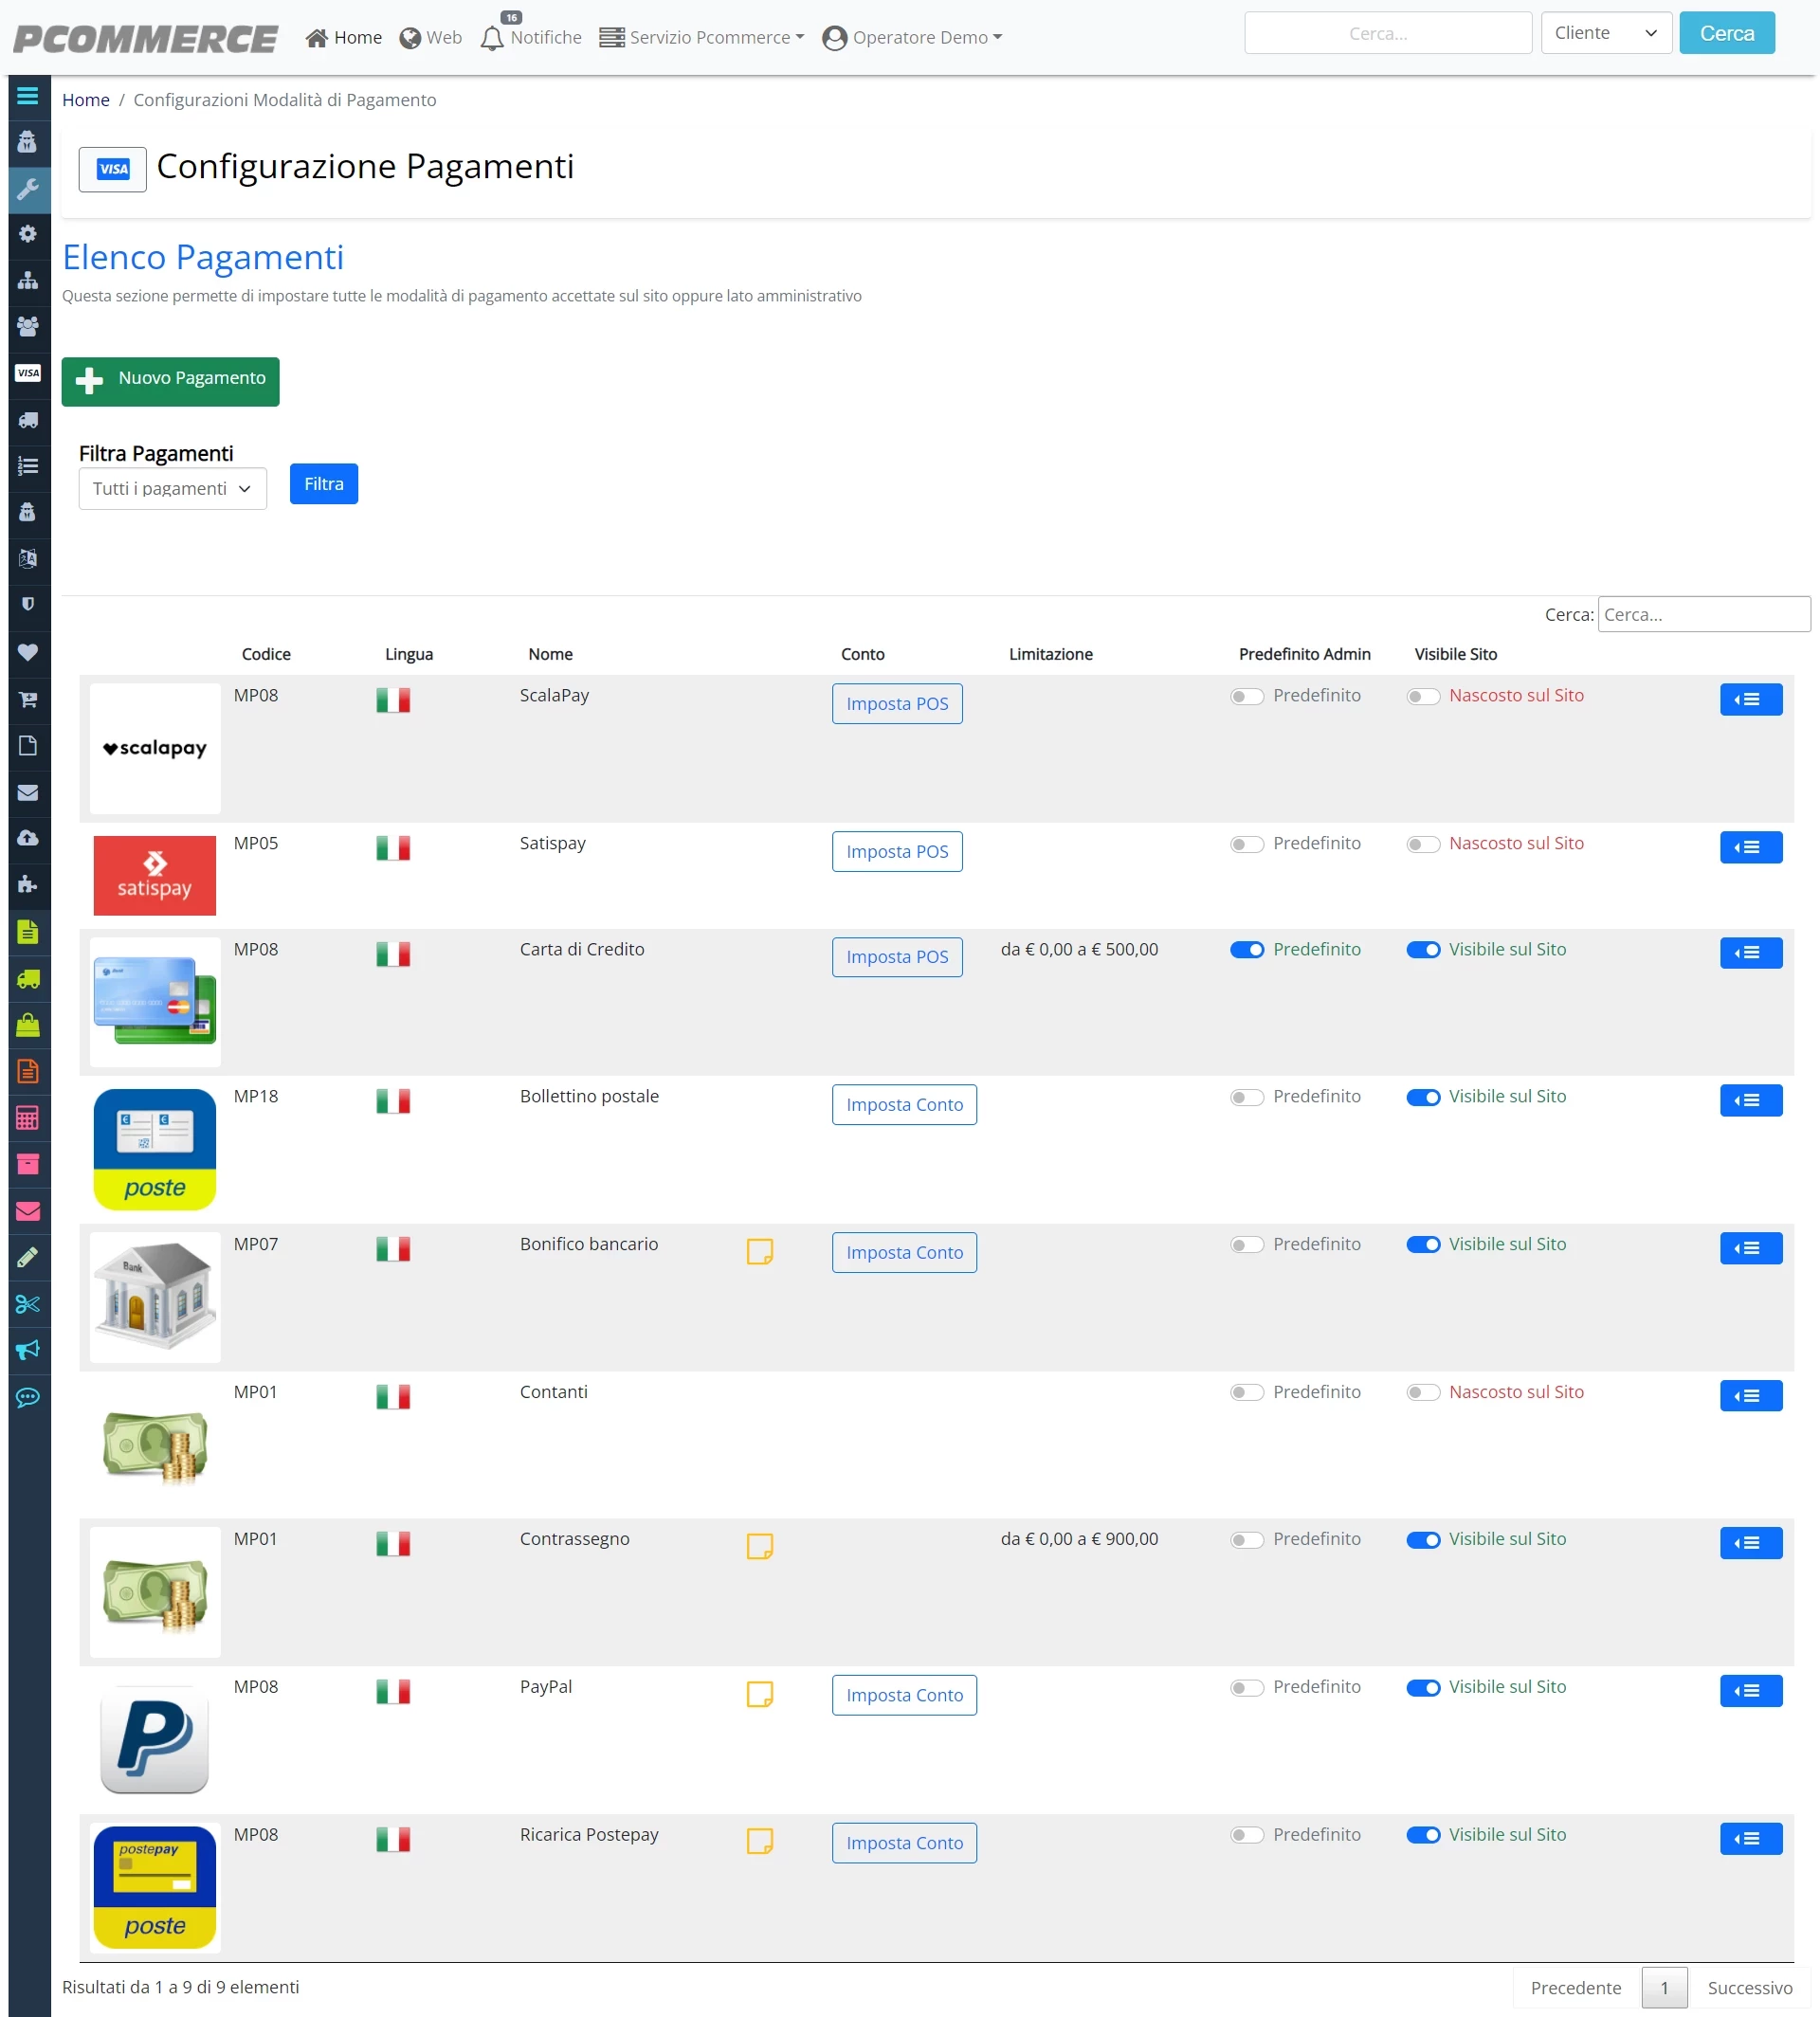
Task: Toggle Predefinito switch for Satispay
Action: (1247, 844)
